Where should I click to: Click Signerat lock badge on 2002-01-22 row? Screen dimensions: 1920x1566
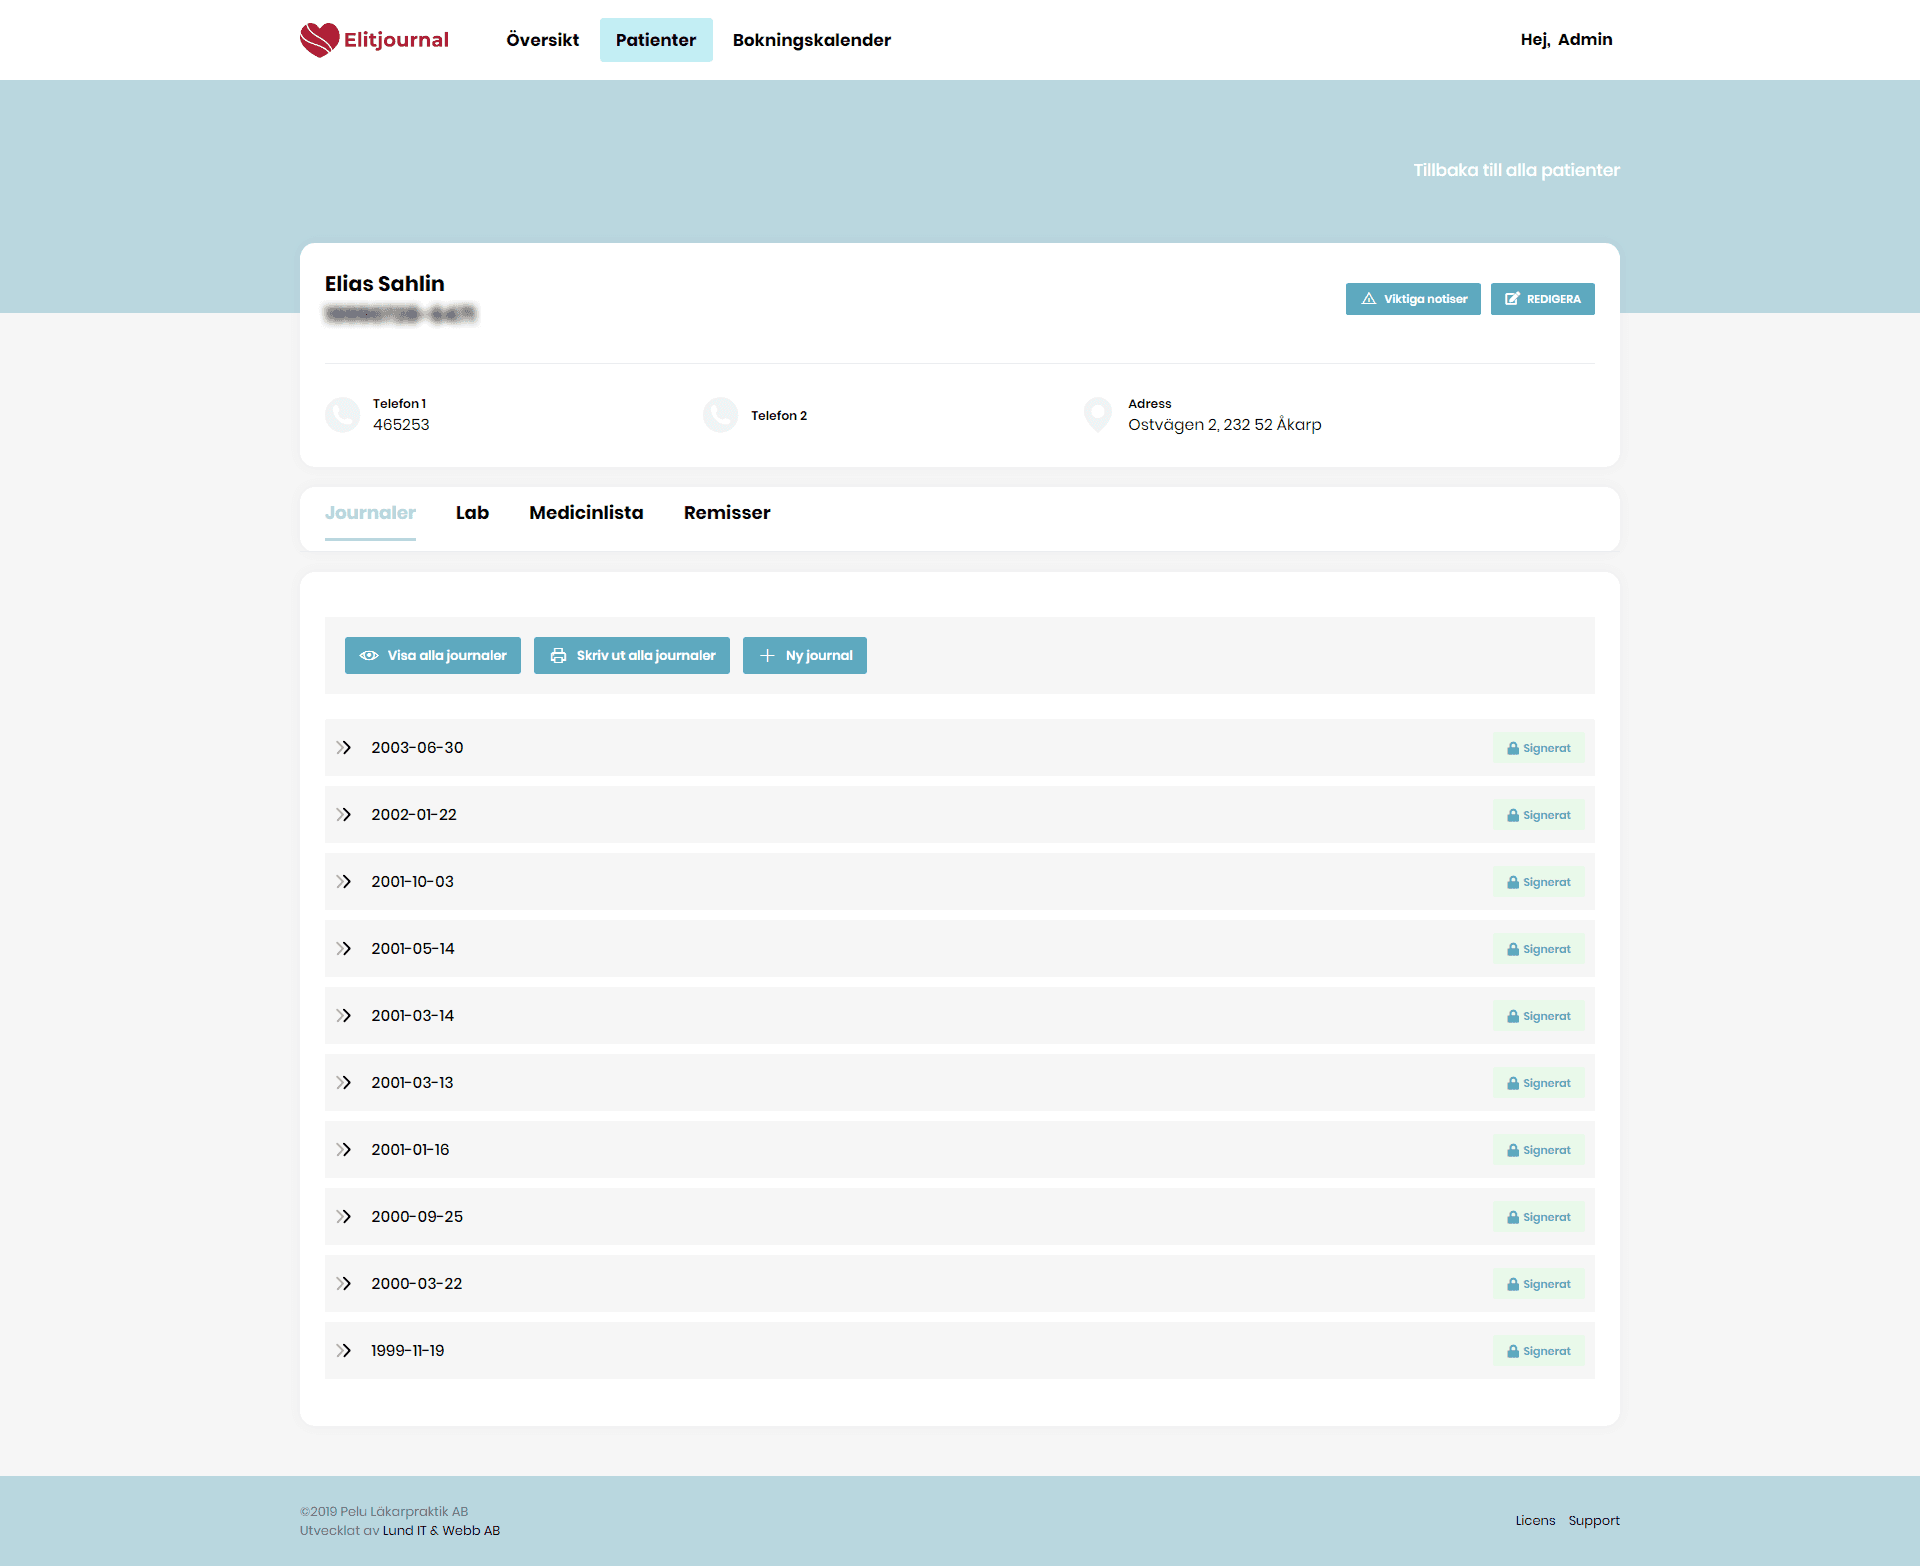click(1539, 815)
